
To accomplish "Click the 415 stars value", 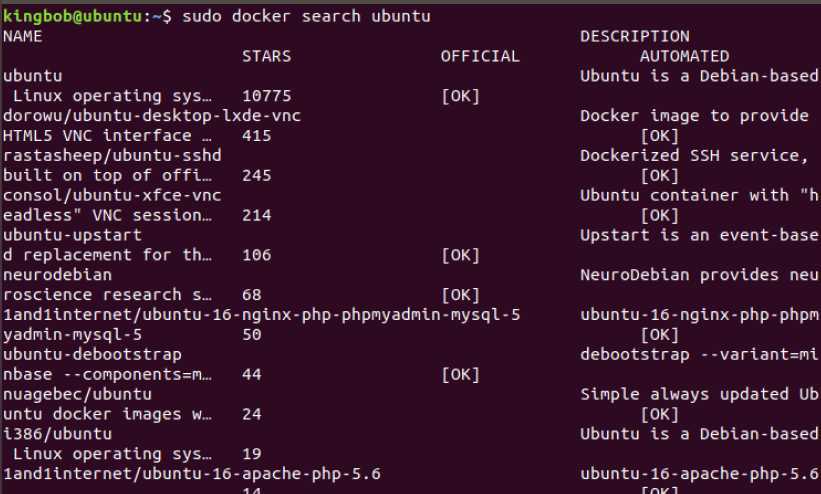I will (257, 136).
